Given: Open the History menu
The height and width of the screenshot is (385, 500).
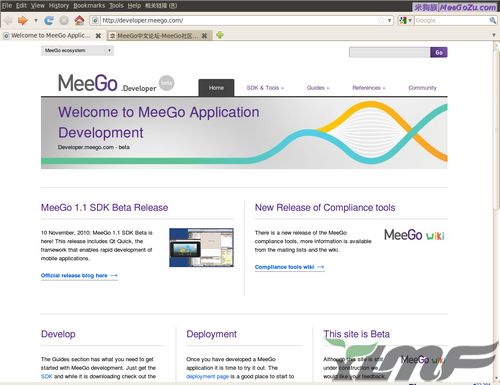Looking at the screenshot, I should tap(59, 6).
